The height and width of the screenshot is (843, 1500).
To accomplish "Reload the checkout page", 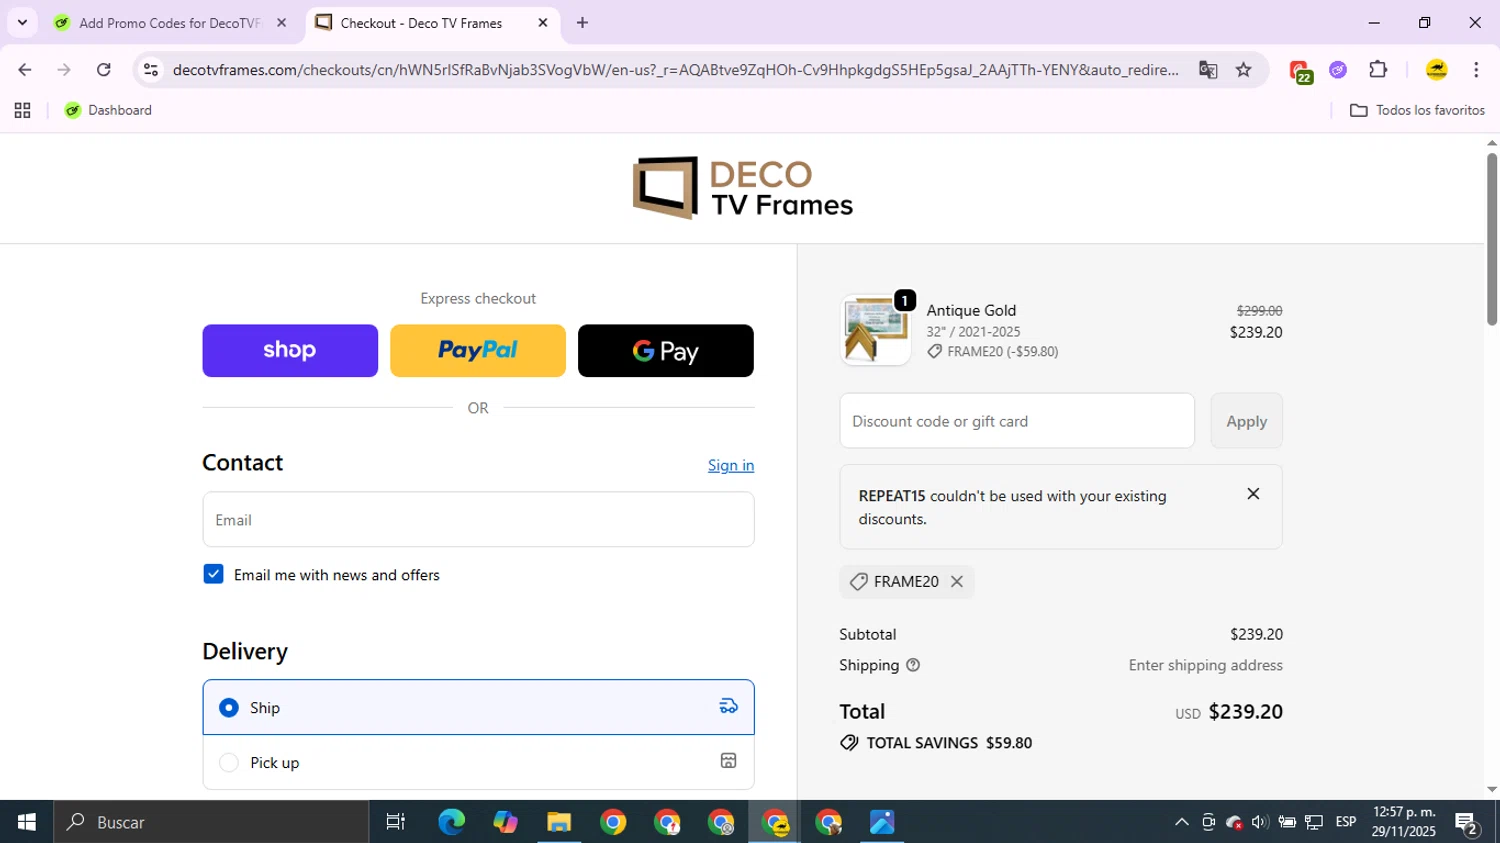I will pos(104,70).
